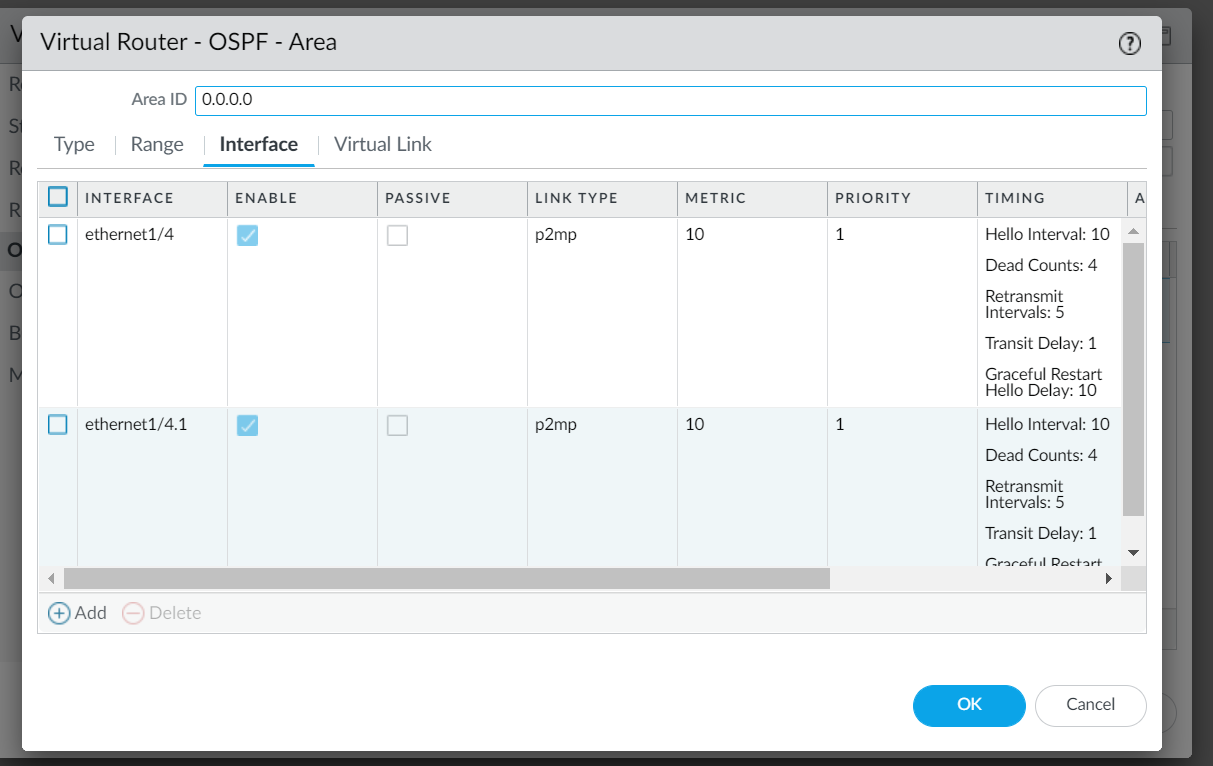Open the Range tab
This screenshot has width=1213, height=766.
157,144
